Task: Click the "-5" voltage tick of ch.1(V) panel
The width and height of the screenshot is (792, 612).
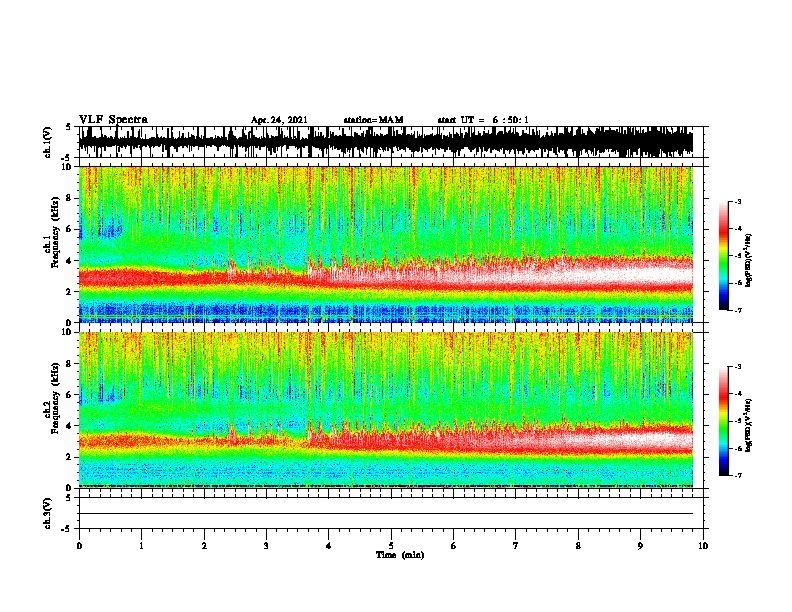Action: pos(67,158)
